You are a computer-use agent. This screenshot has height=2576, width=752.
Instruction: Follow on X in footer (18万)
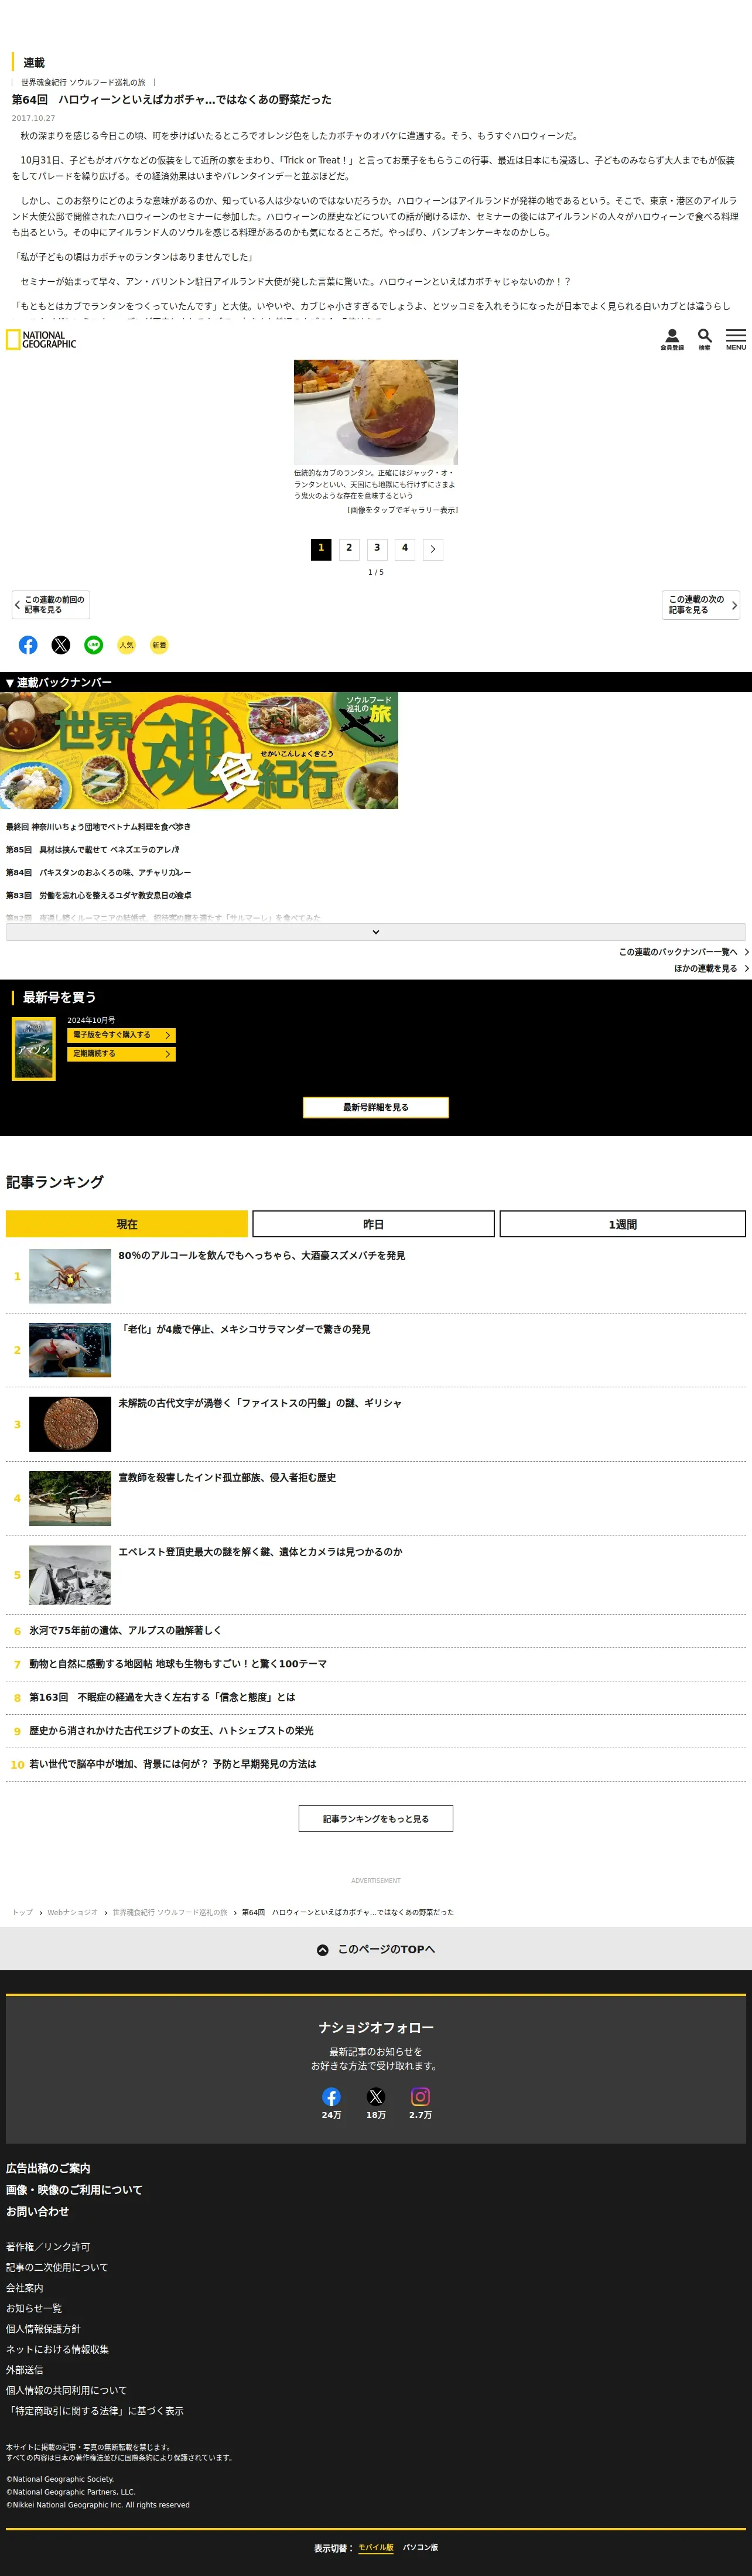tap(376, 2097)
